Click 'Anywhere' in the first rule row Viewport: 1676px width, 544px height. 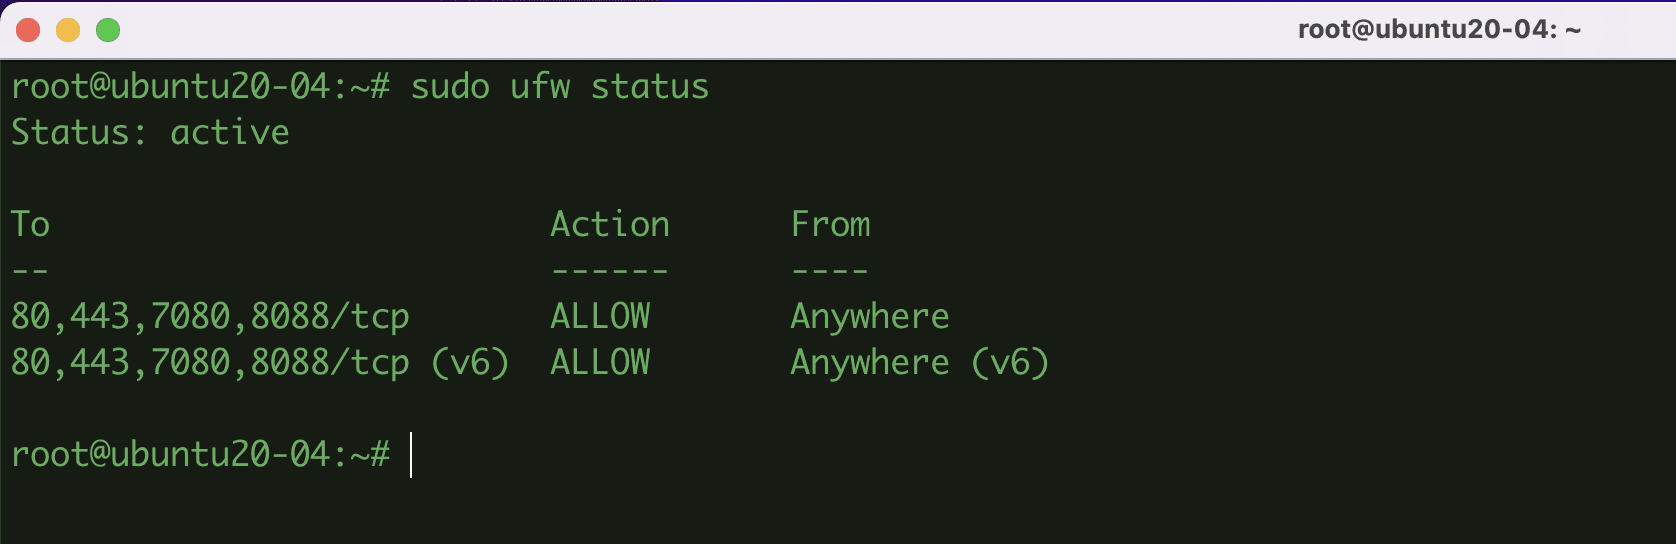[869, 317]
